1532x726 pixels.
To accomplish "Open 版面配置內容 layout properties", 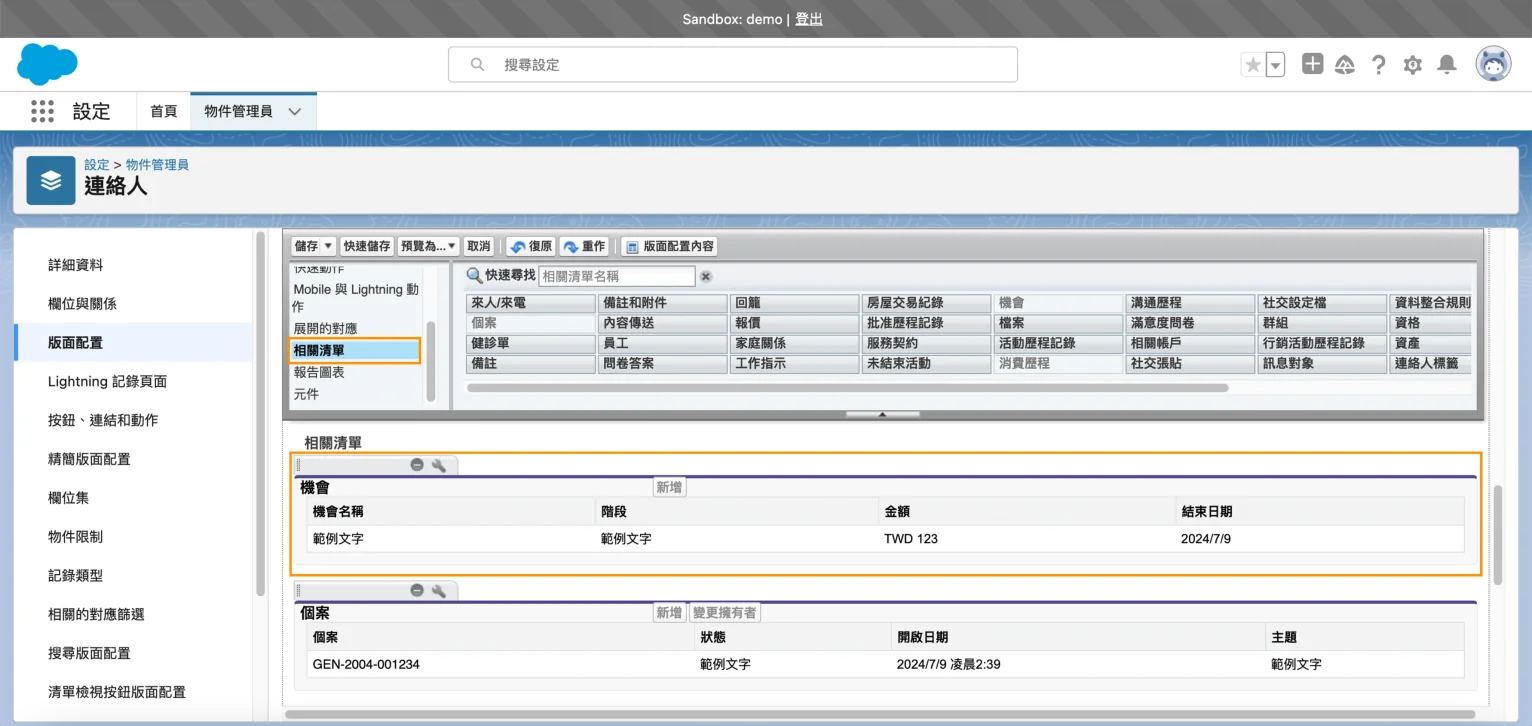I will (669, 246).
